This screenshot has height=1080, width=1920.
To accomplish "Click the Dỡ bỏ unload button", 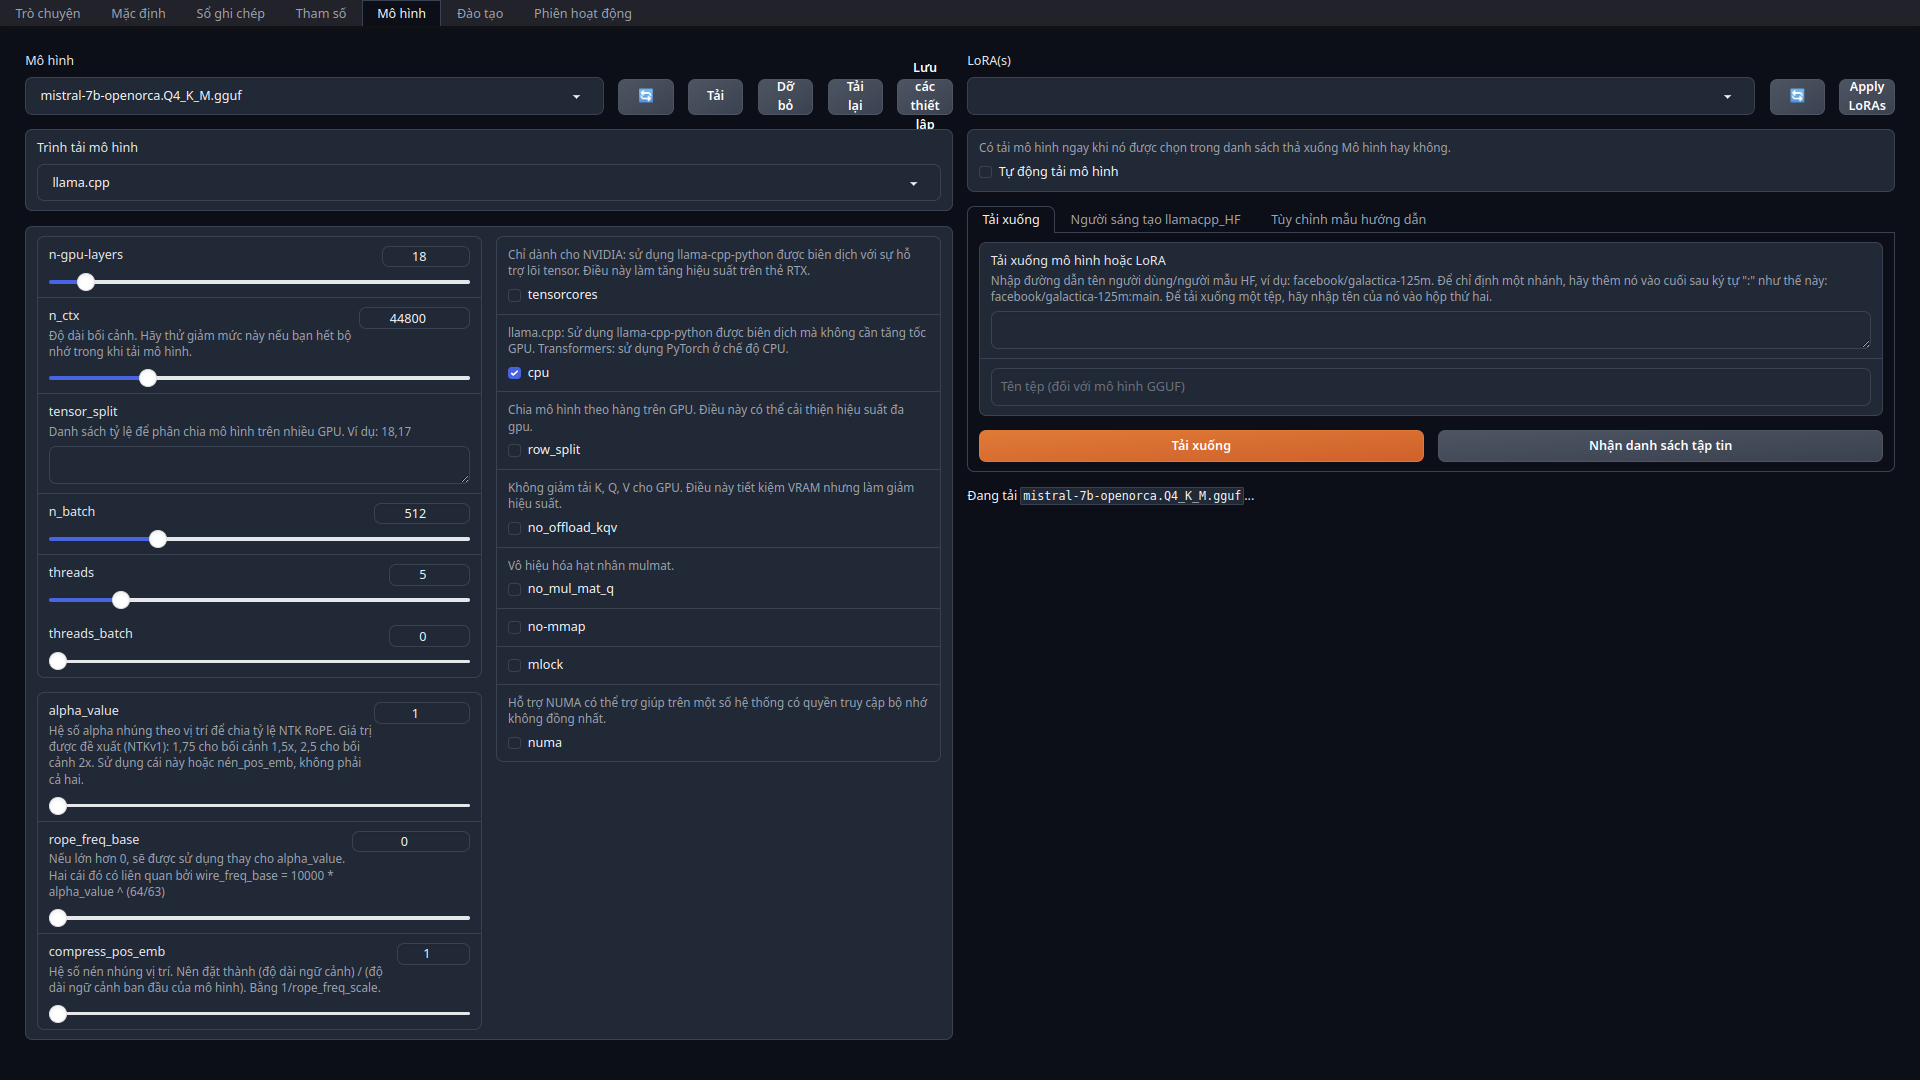I will click(x=785, y=96).
